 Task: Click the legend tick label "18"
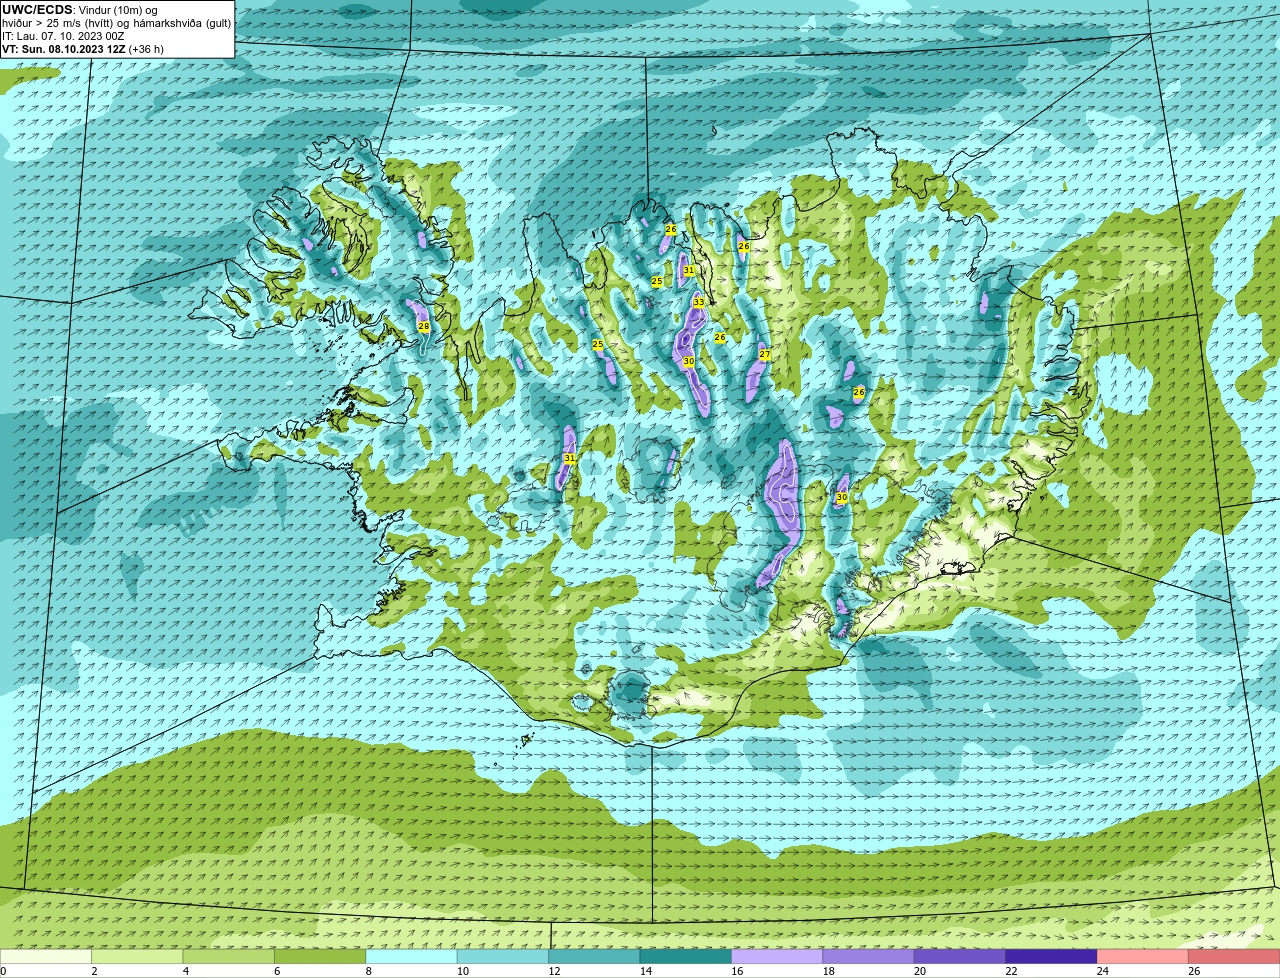(828, 971)
